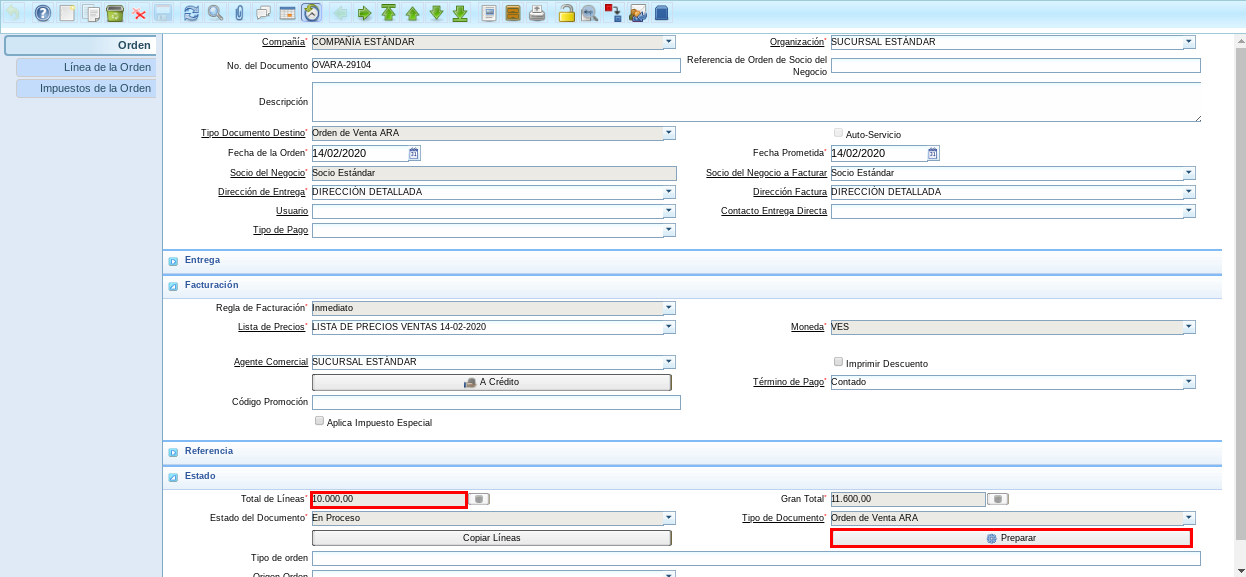The height and width of the screenshot is (577, 1246).
Task: Refresh the record with the blue arrows icon
Action: pos(191,13)
